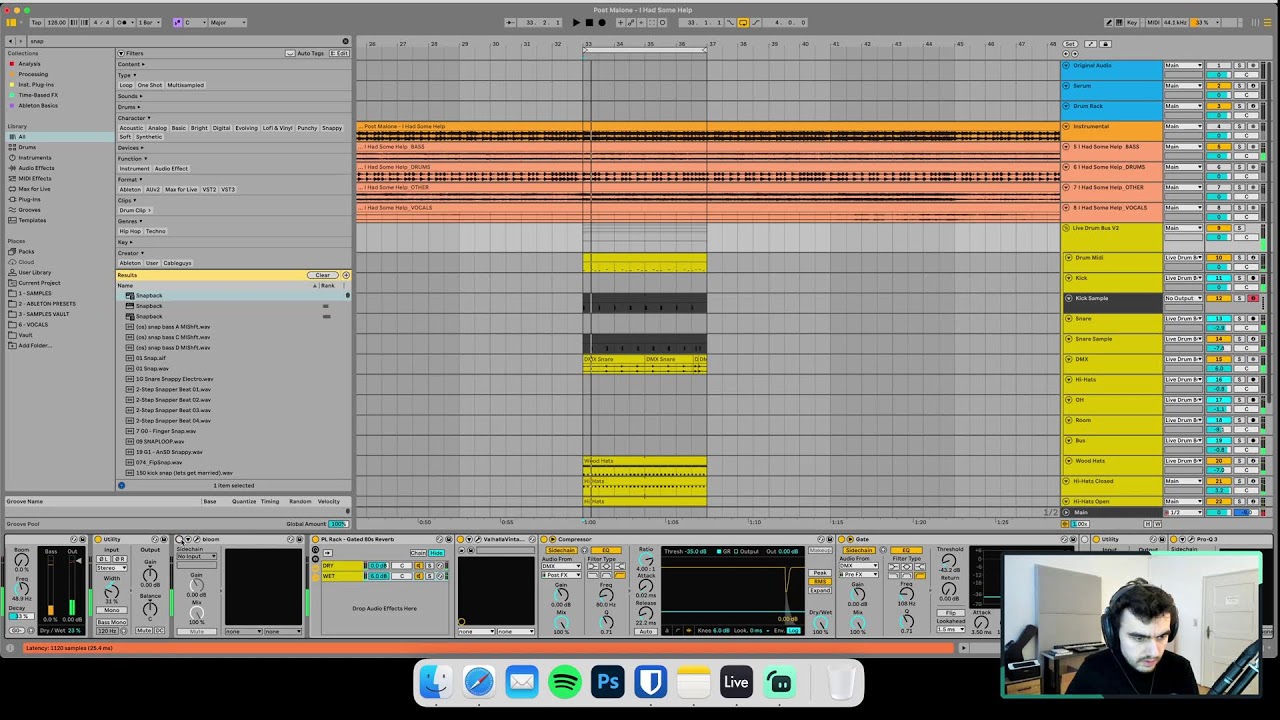Open Mail from the Dock

coord(522,683)
